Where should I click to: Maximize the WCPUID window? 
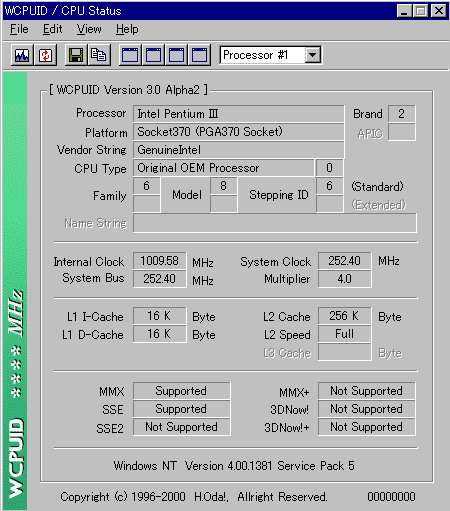click(420, 11)
